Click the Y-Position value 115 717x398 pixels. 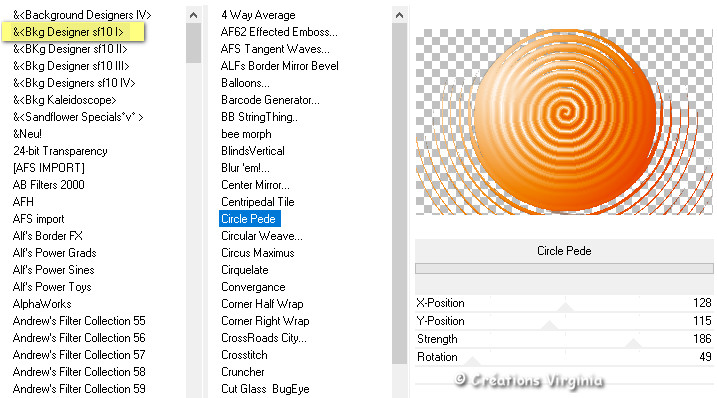702,321
